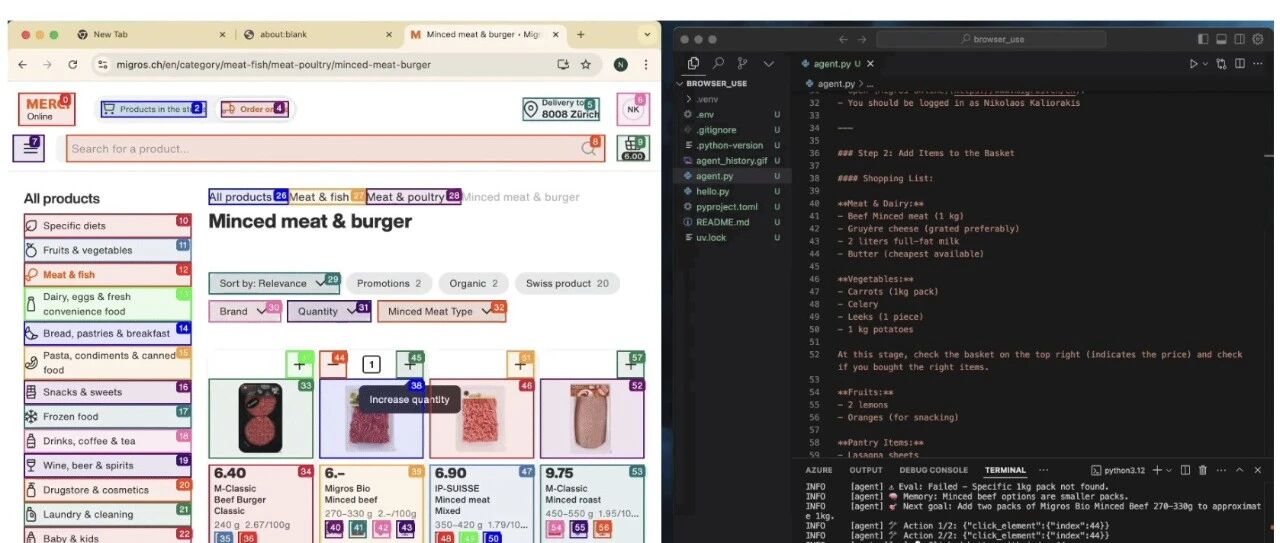The height and width of the screenshot is (543, 1280).
Task: Split the VS Code editor to the right
Action: click(1240, 64)
